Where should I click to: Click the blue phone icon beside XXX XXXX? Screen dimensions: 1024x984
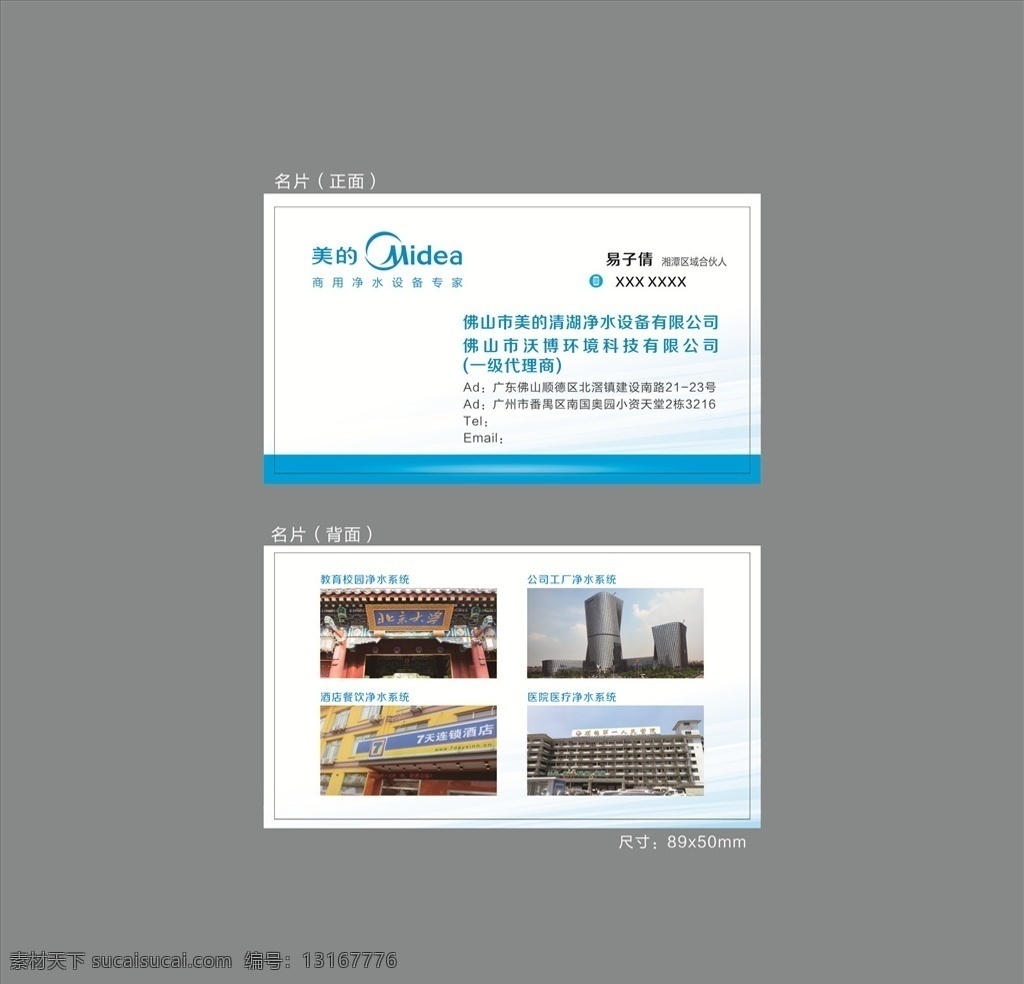(x=596, y=281)
